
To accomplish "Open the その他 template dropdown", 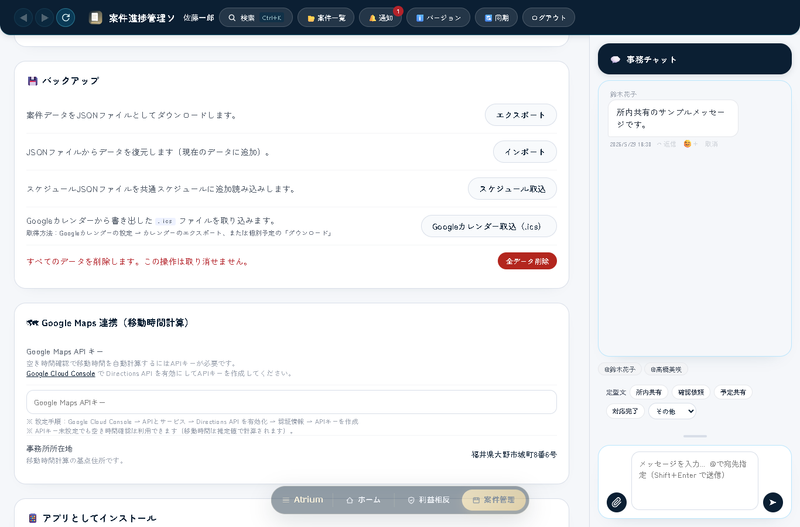I will pos(672,411).
